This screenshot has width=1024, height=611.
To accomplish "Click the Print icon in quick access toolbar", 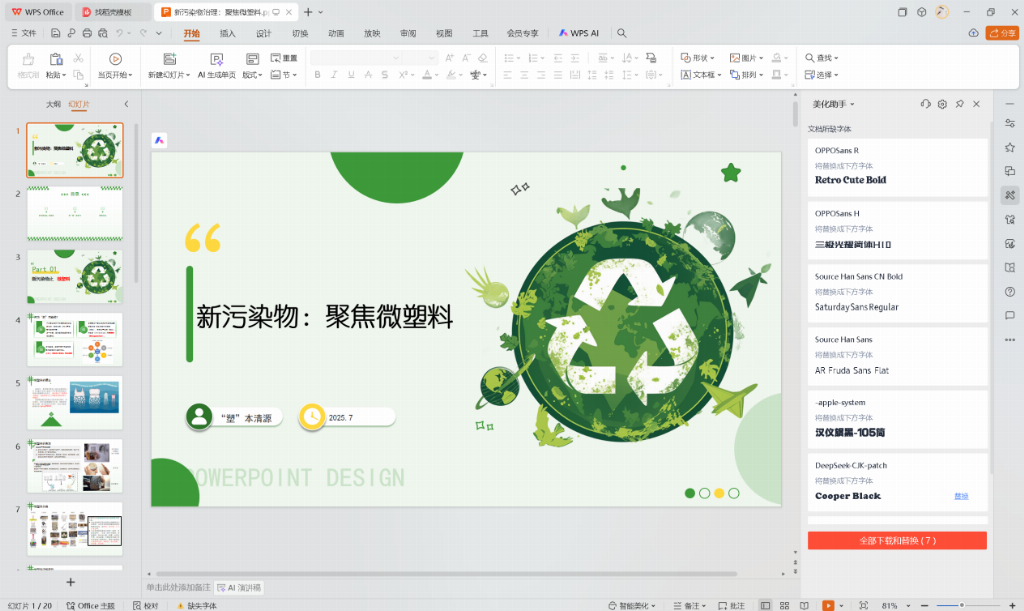I will tap(88, 33).
